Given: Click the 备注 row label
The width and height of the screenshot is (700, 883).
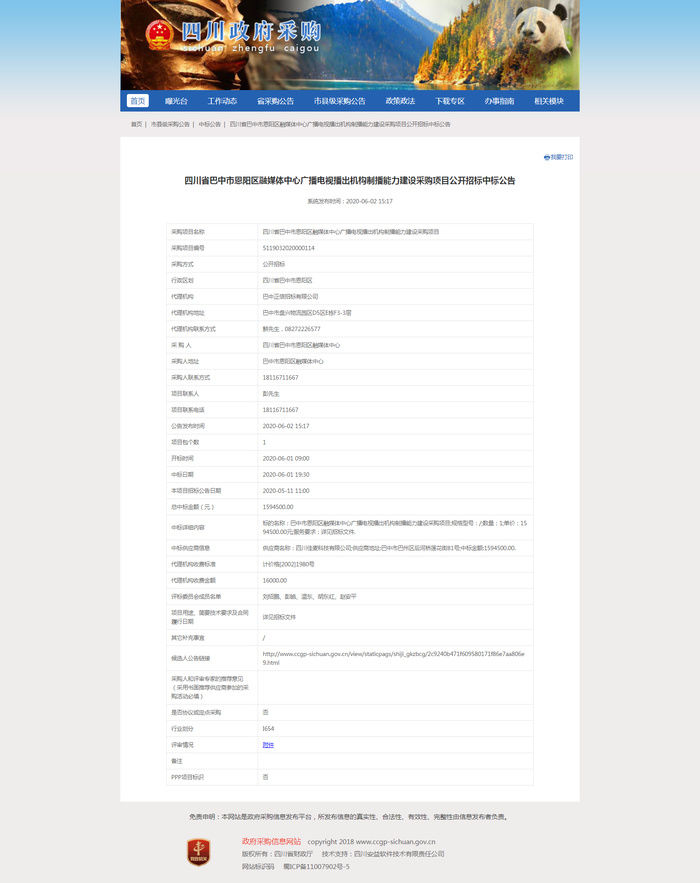Looking at the screenshot, I should 177,761.
